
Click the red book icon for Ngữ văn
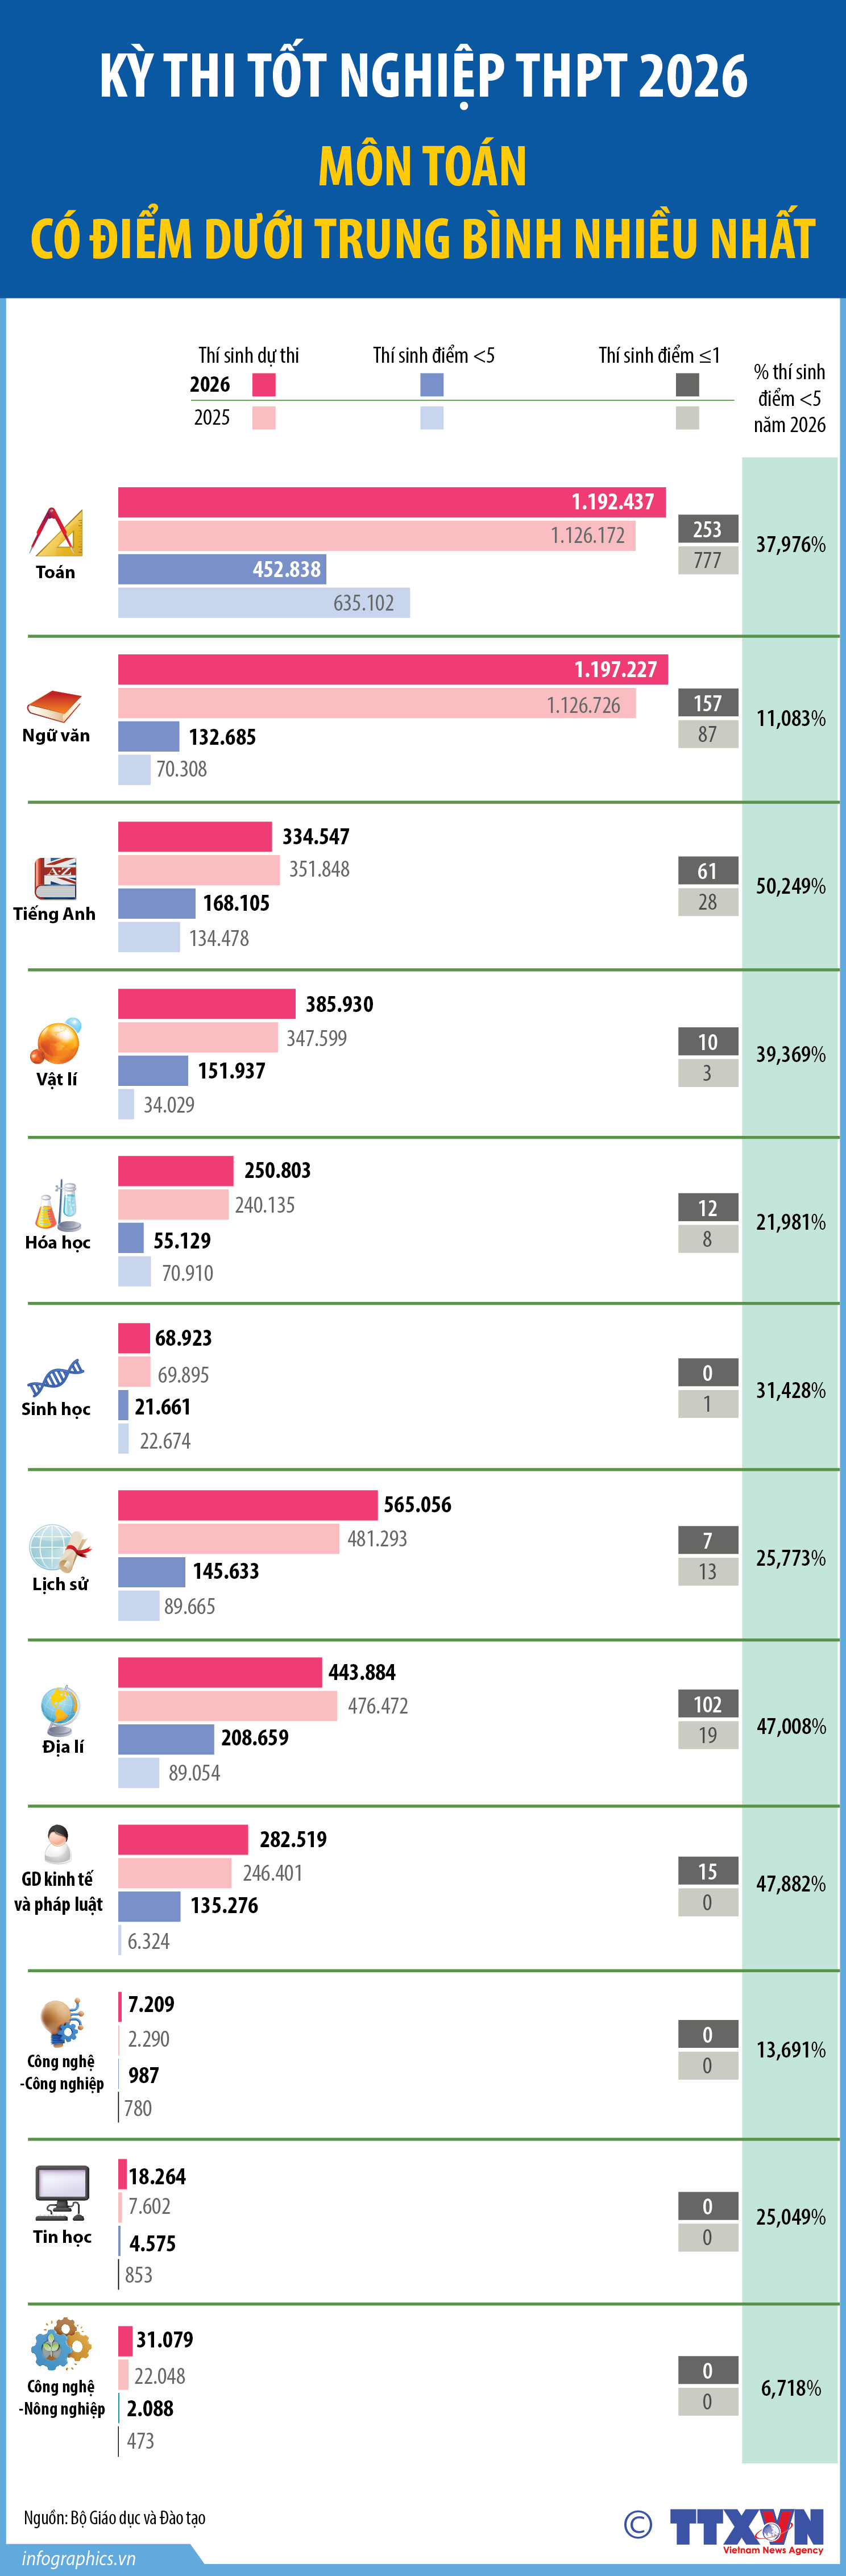point(54,706)
